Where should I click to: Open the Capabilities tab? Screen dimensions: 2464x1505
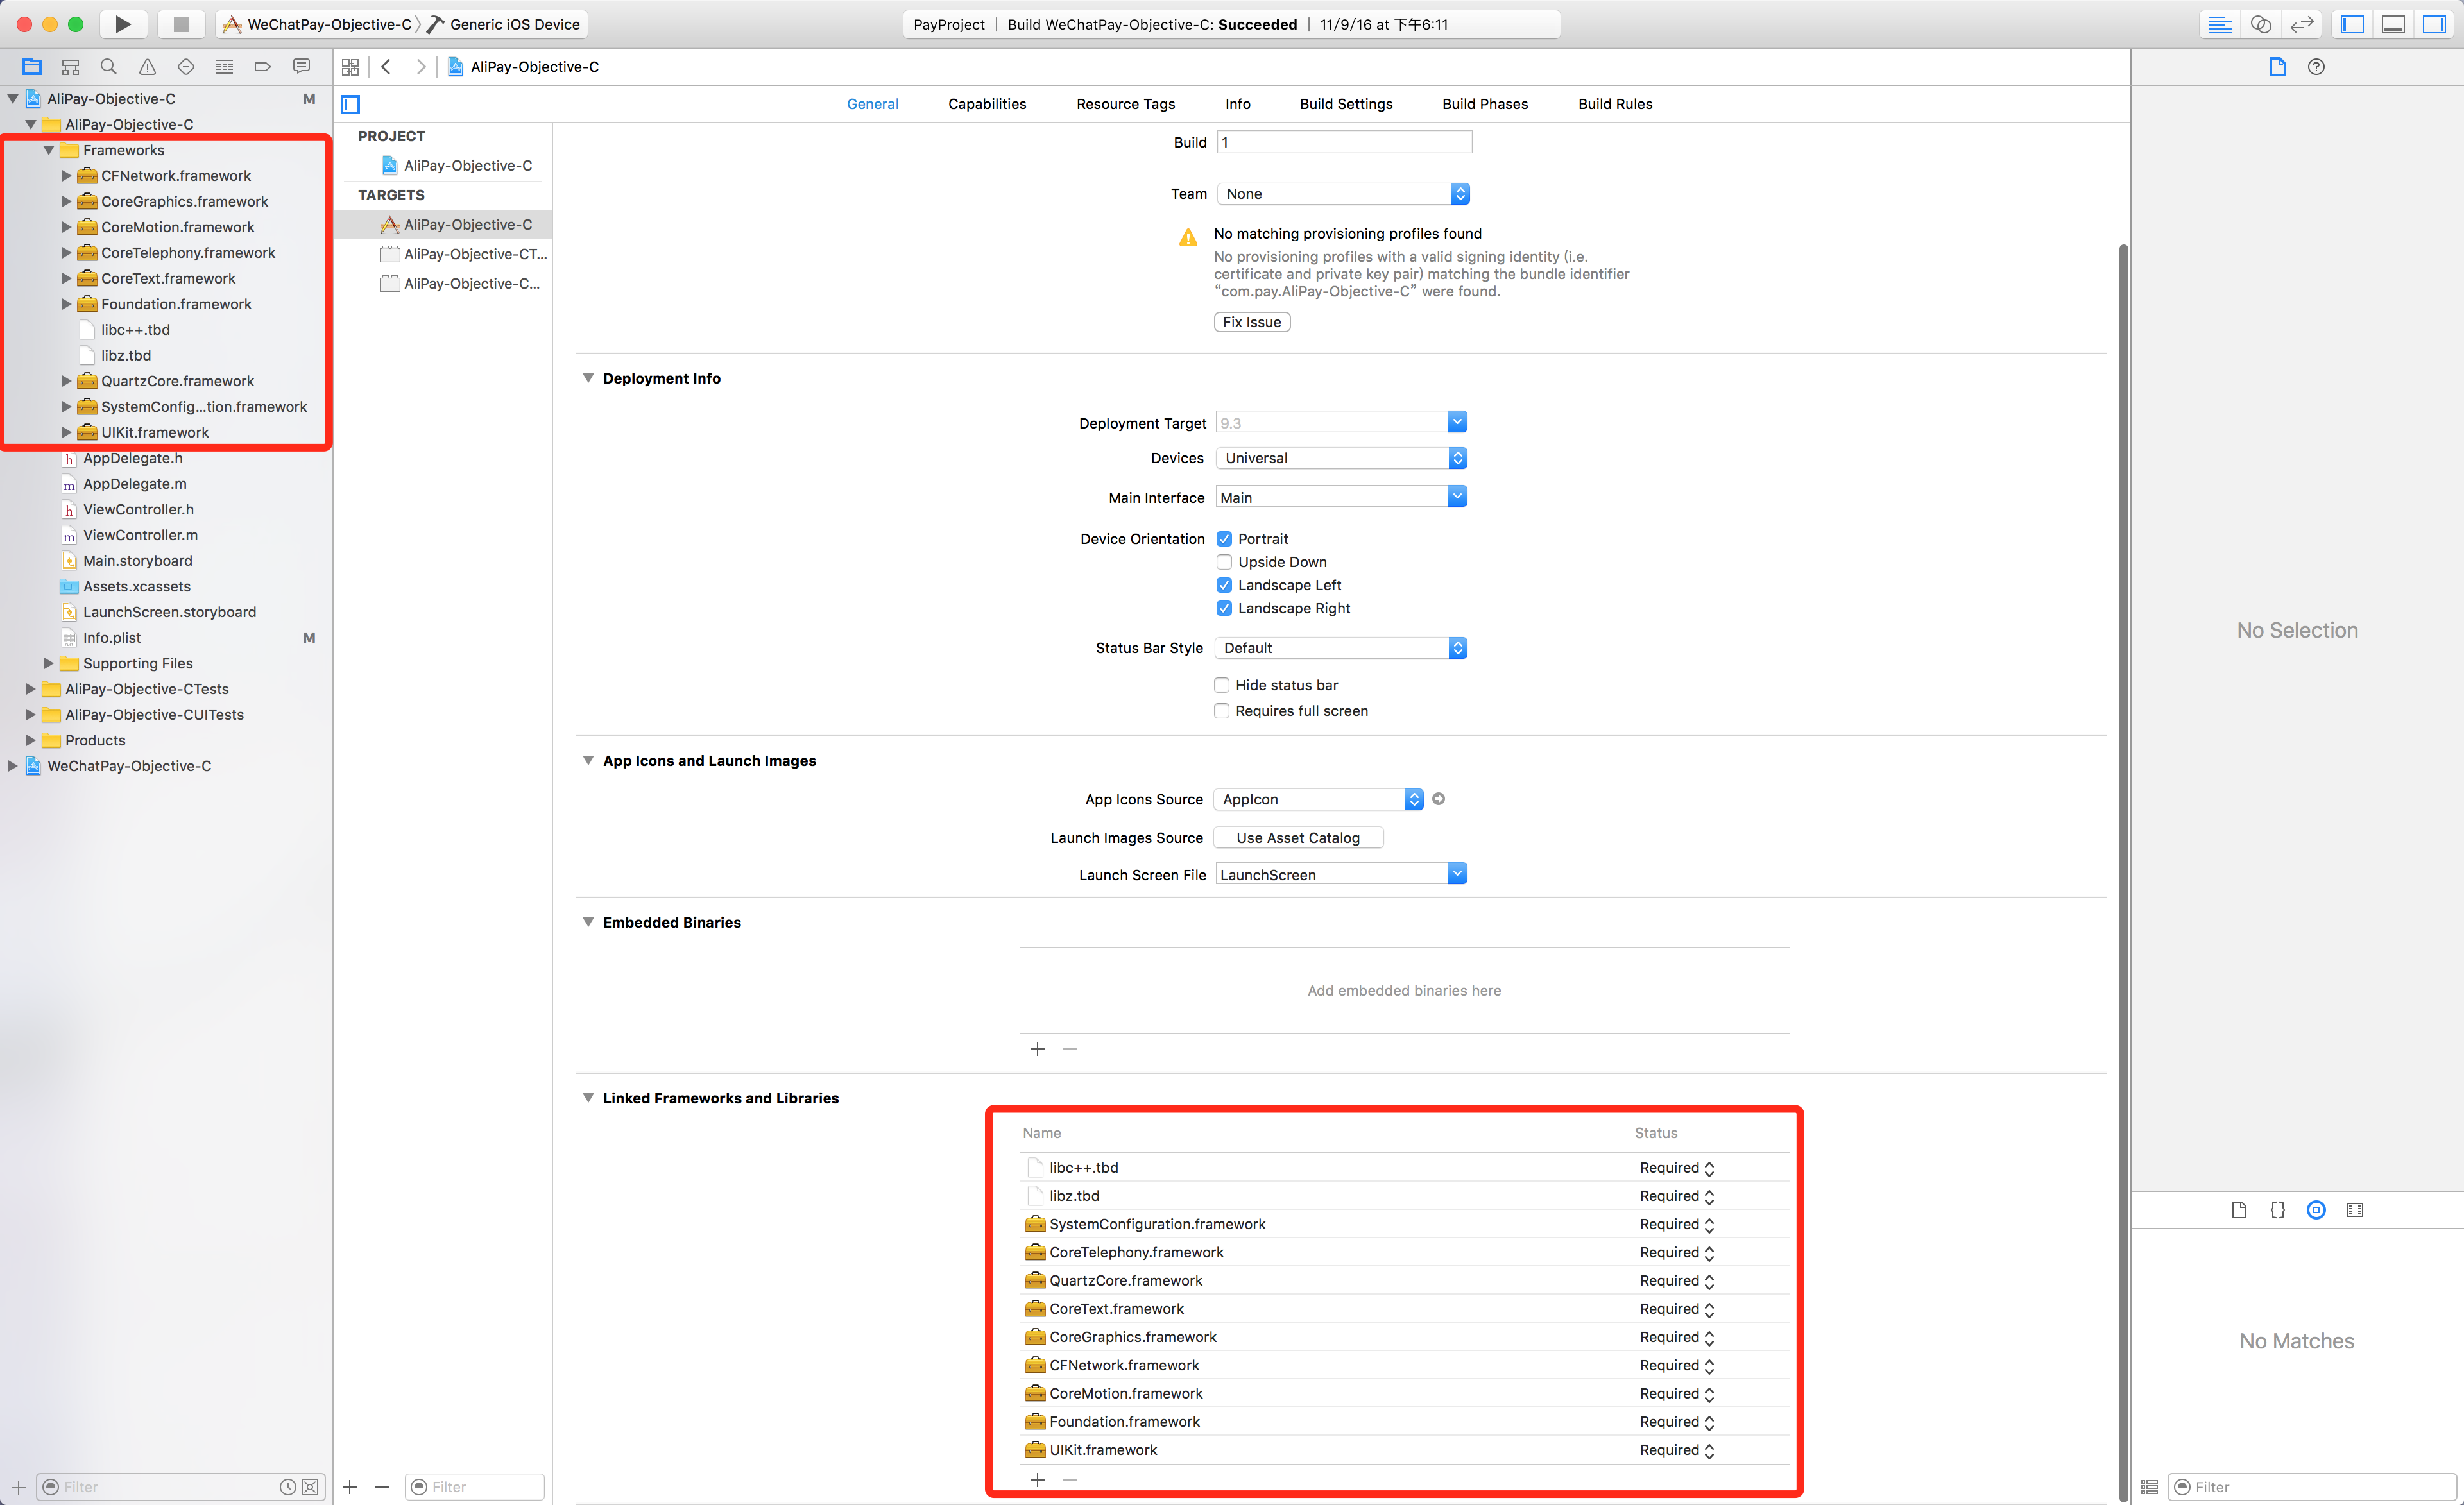click(x=986, y=104)
